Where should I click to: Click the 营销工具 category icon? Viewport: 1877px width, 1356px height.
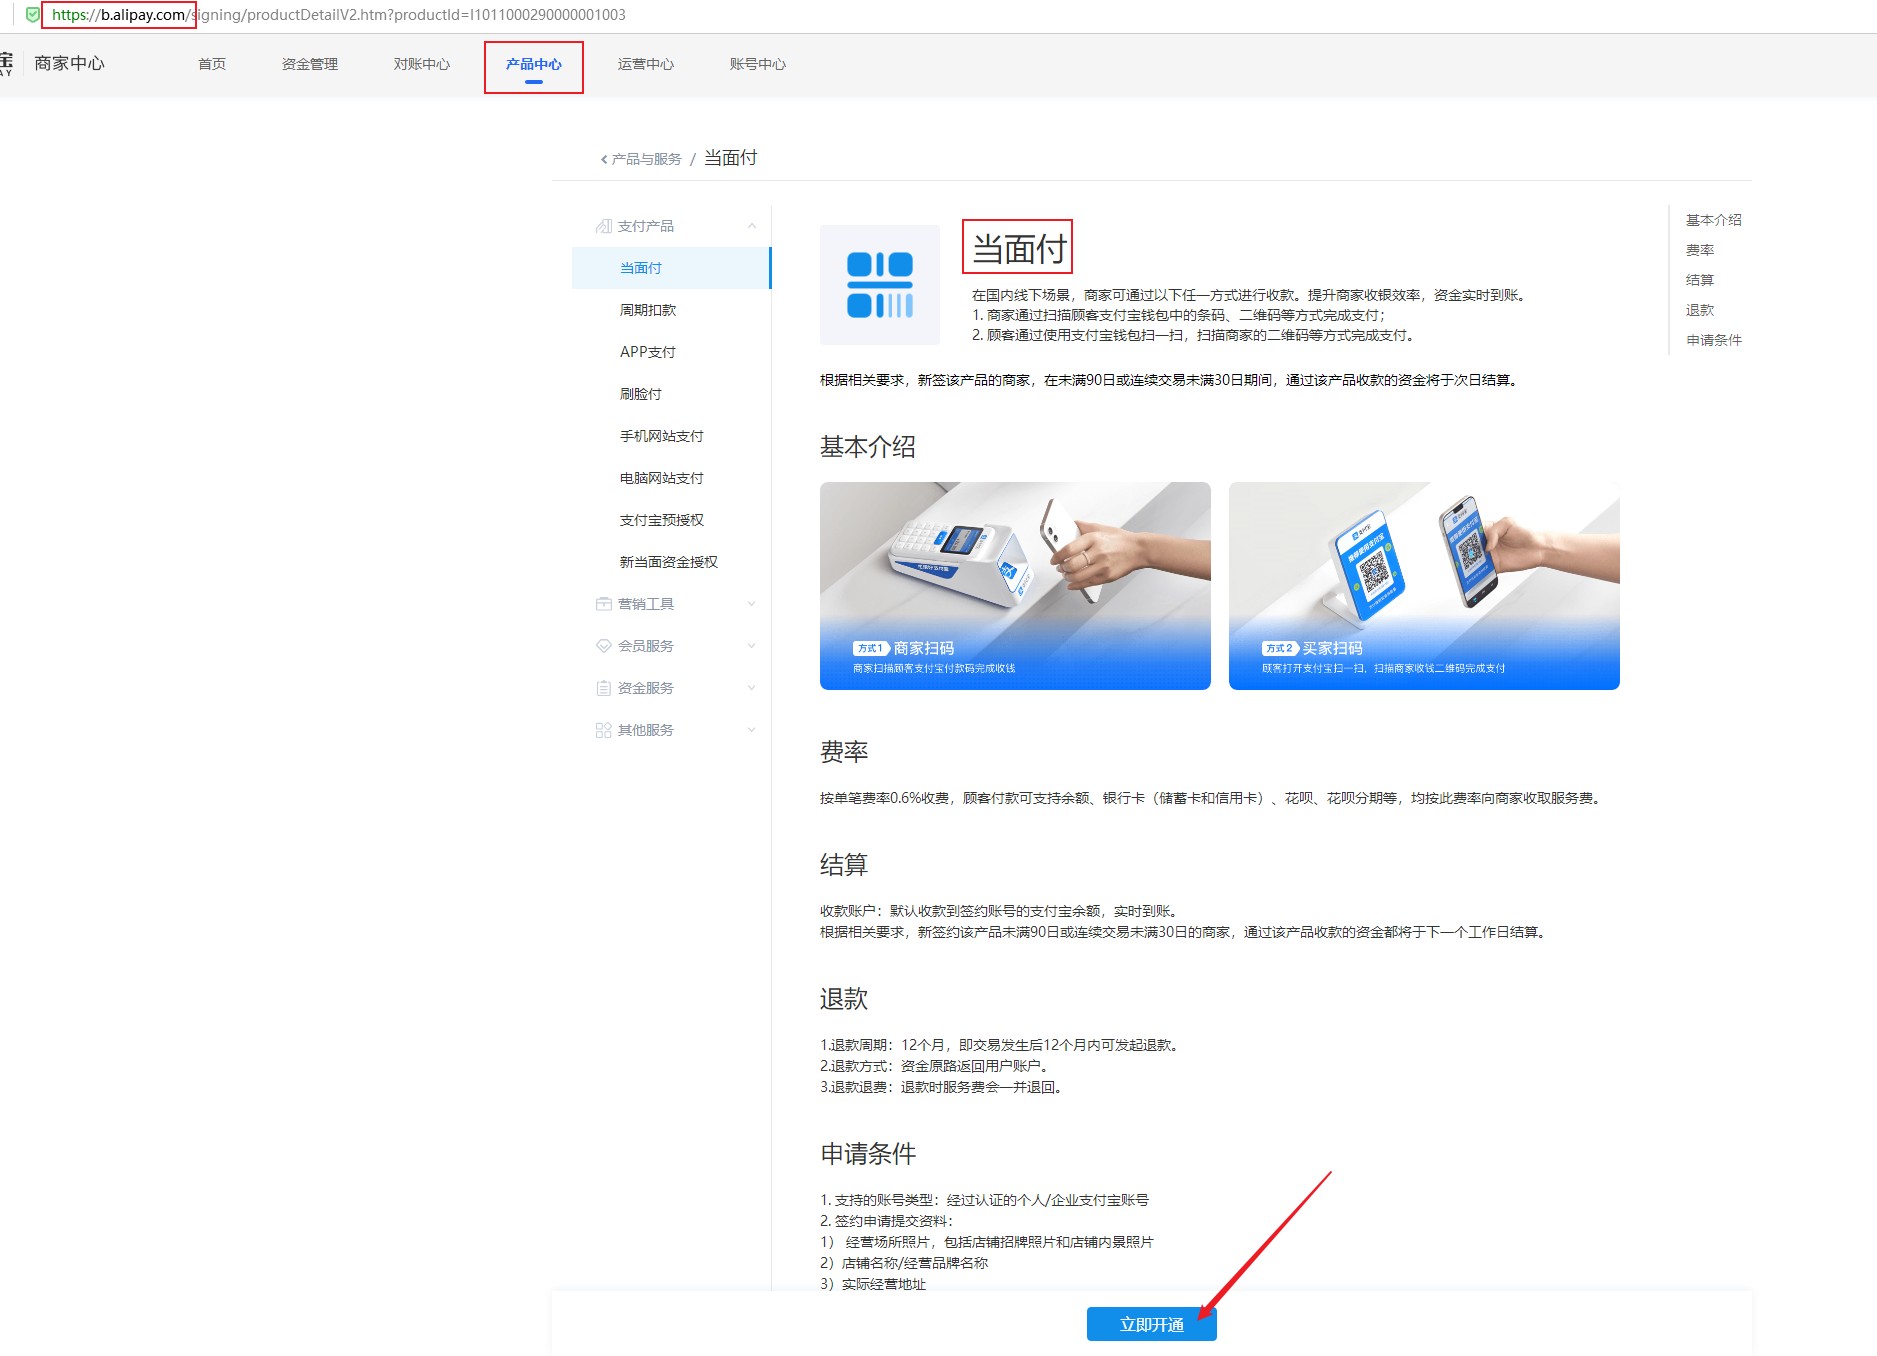[603, 604]
